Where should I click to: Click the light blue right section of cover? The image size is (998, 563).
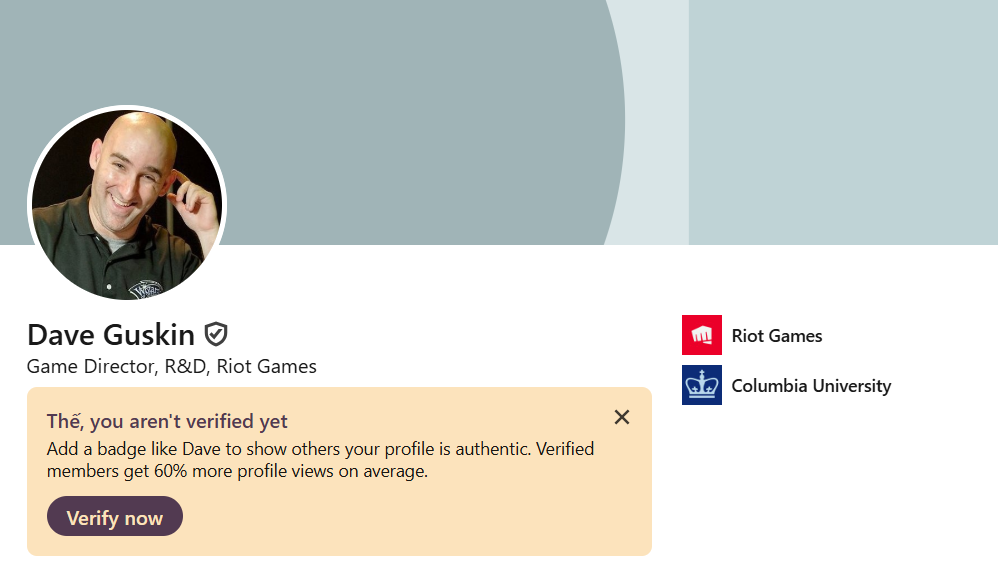point(842,120)
